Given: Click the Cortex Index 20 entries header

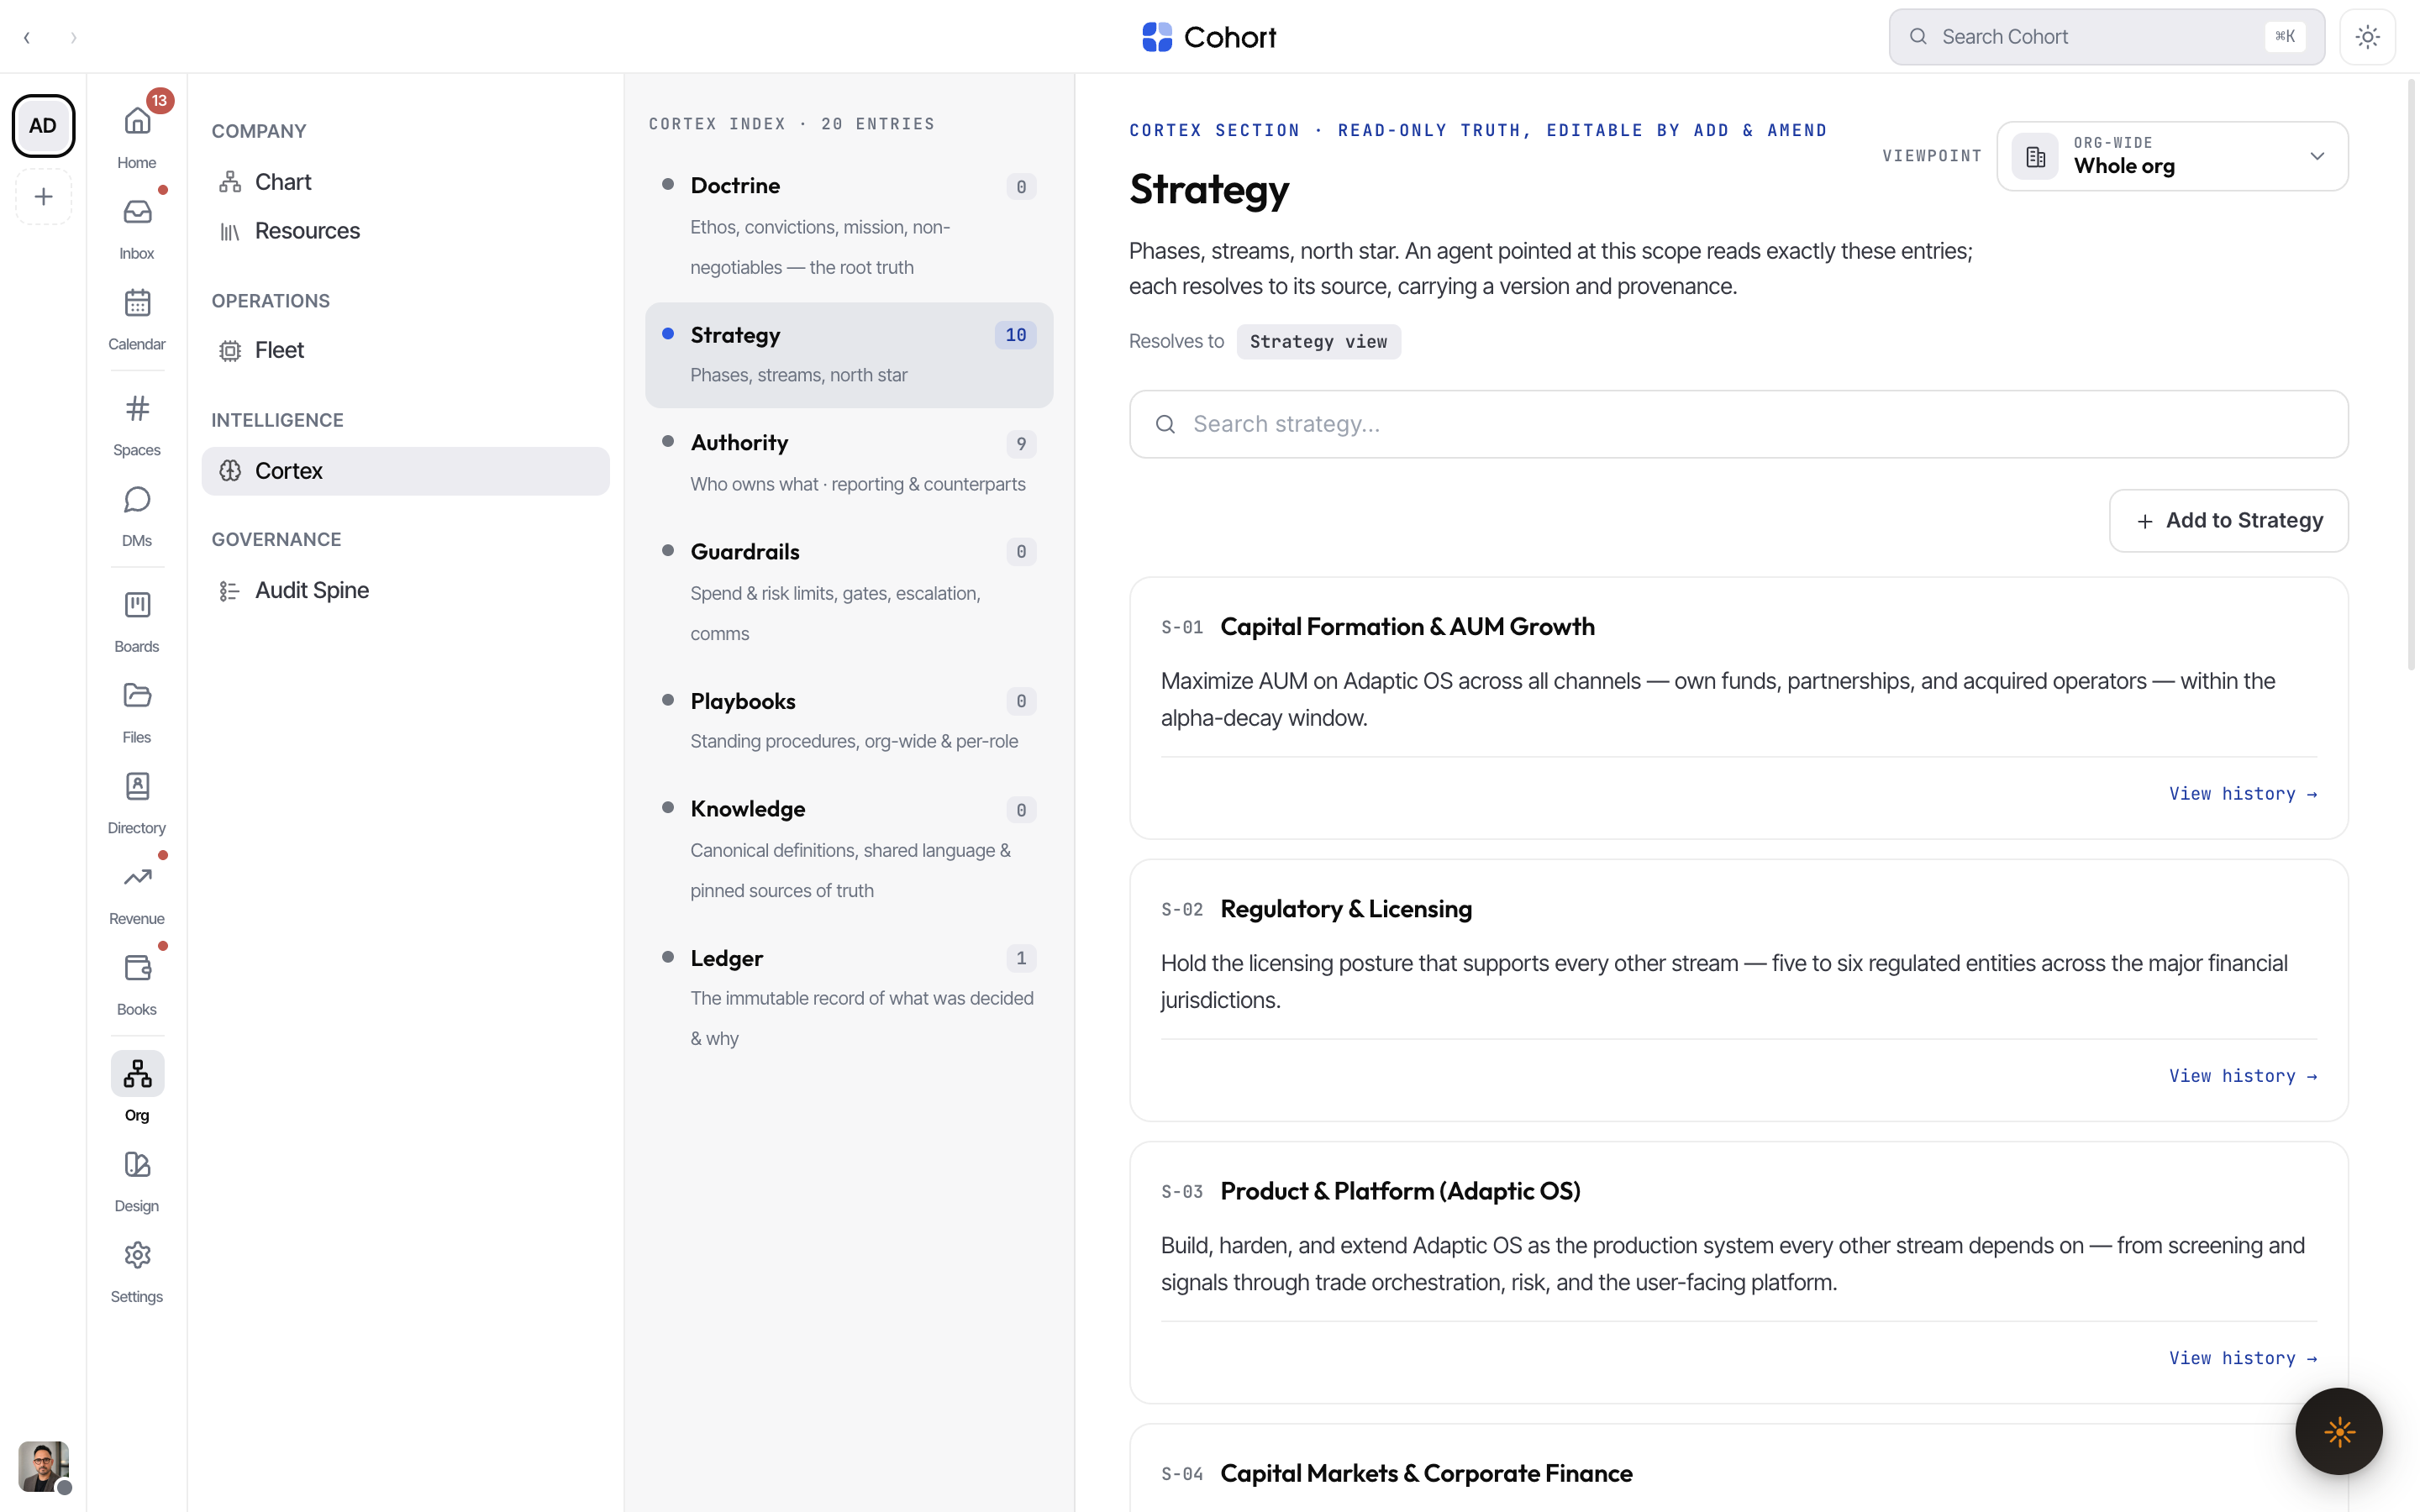Looking at the screenshot, I should point(792,124).
